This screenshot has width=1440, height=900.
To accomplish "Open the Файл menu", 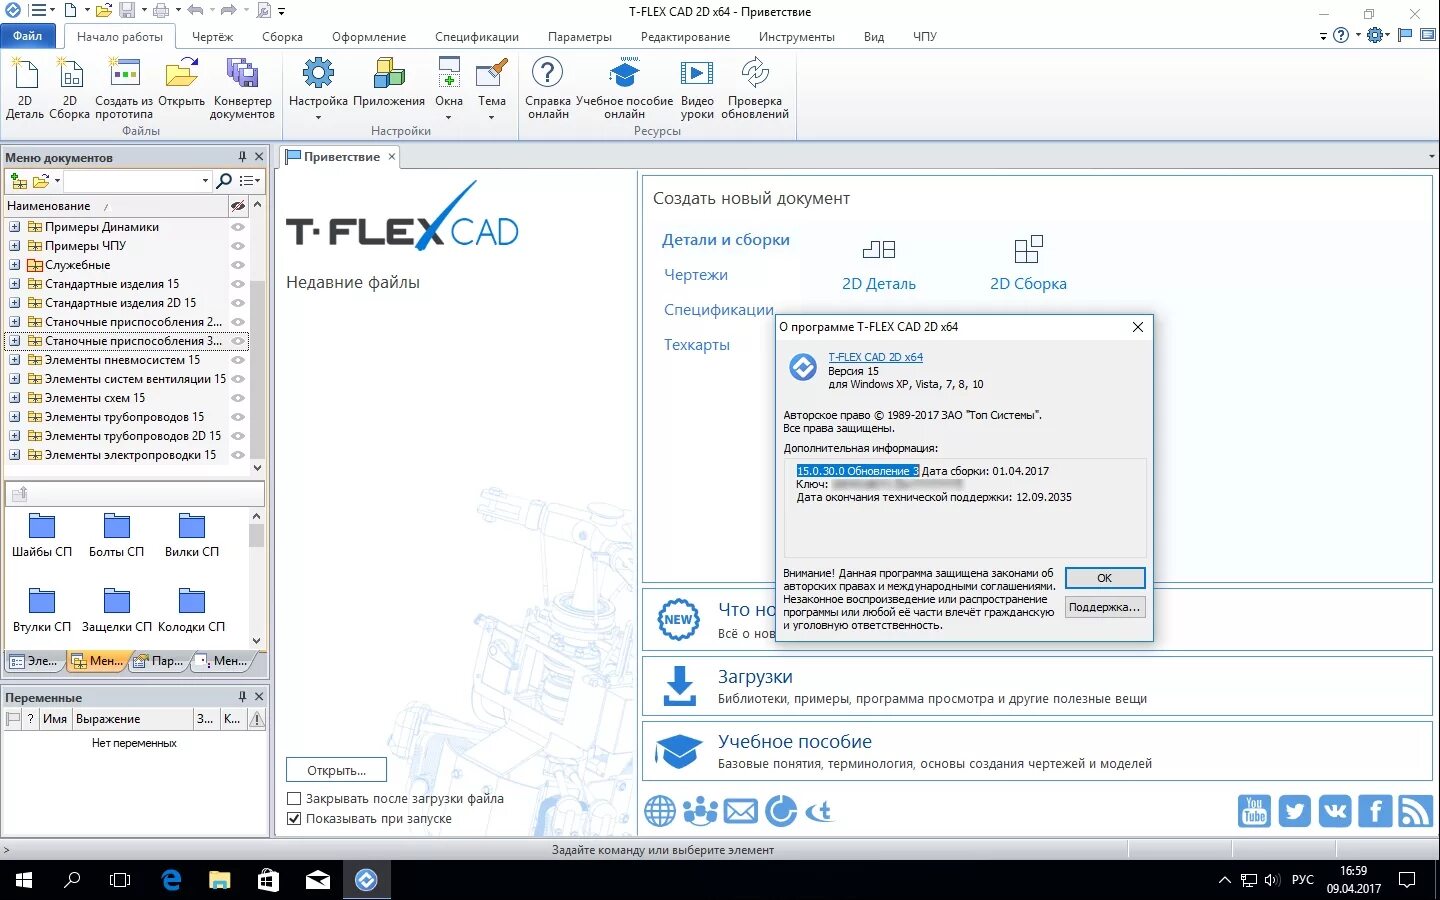I will [x=28, y=36].
